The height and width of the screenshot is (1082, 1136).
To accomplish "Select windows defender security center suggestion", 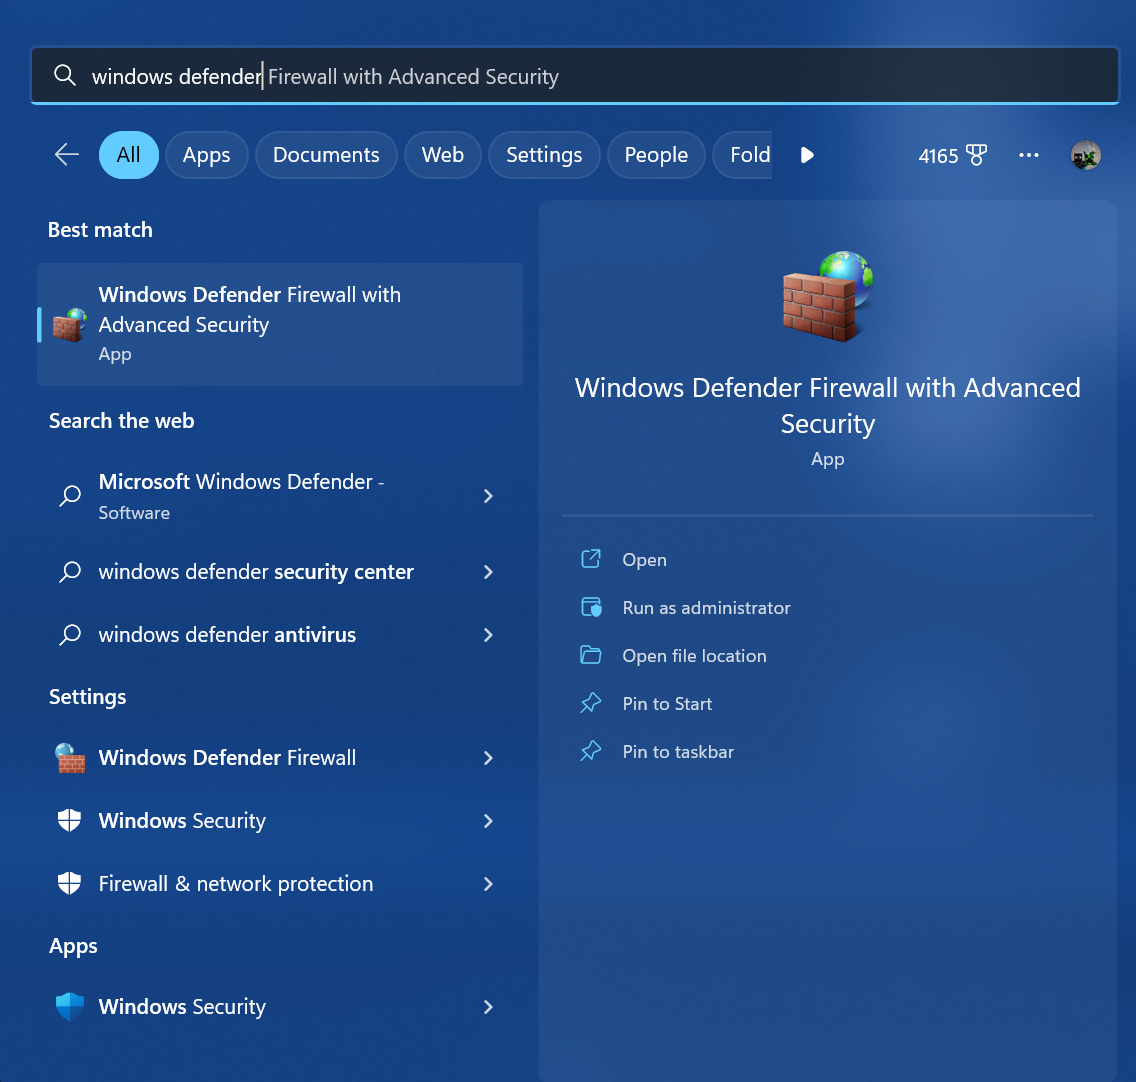I will point(280,572).
